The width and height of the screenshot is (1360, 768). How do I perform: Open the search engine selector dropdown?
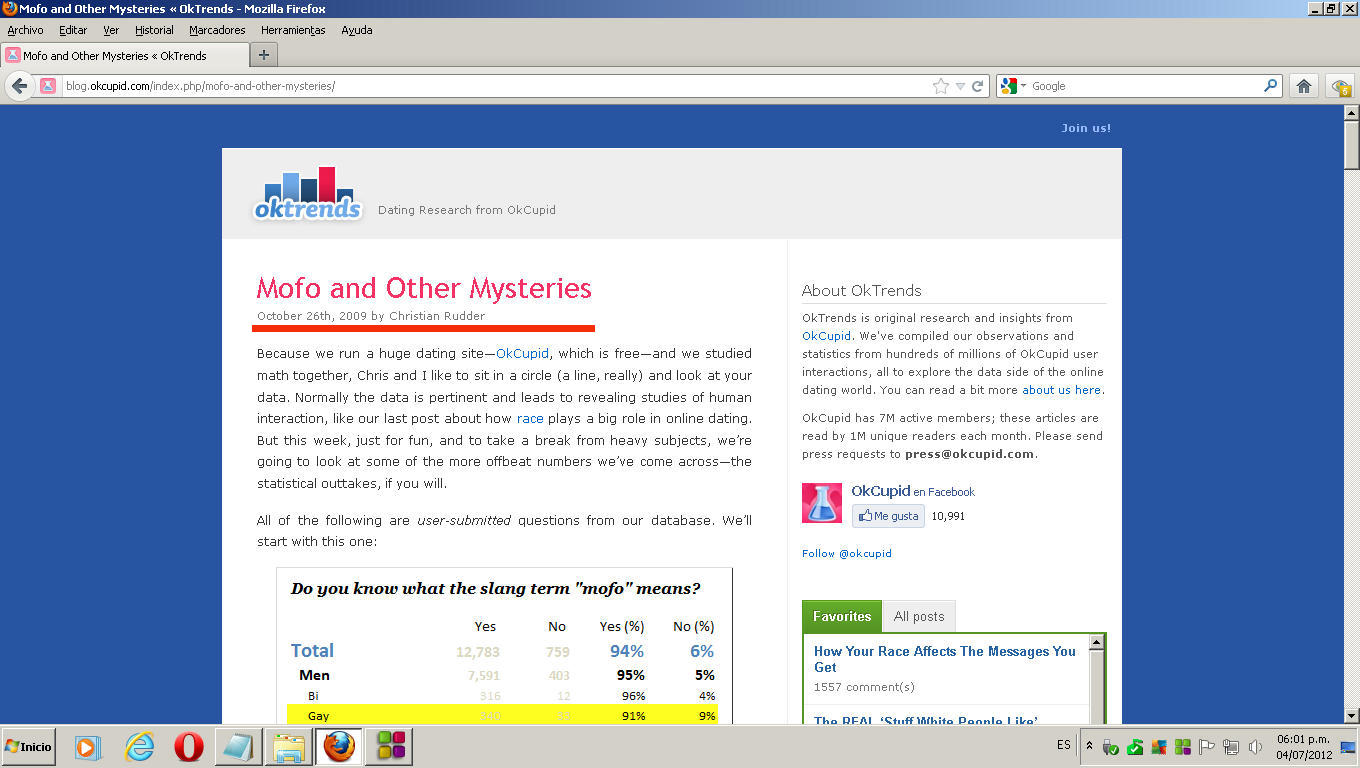[x=1011, y=86]
